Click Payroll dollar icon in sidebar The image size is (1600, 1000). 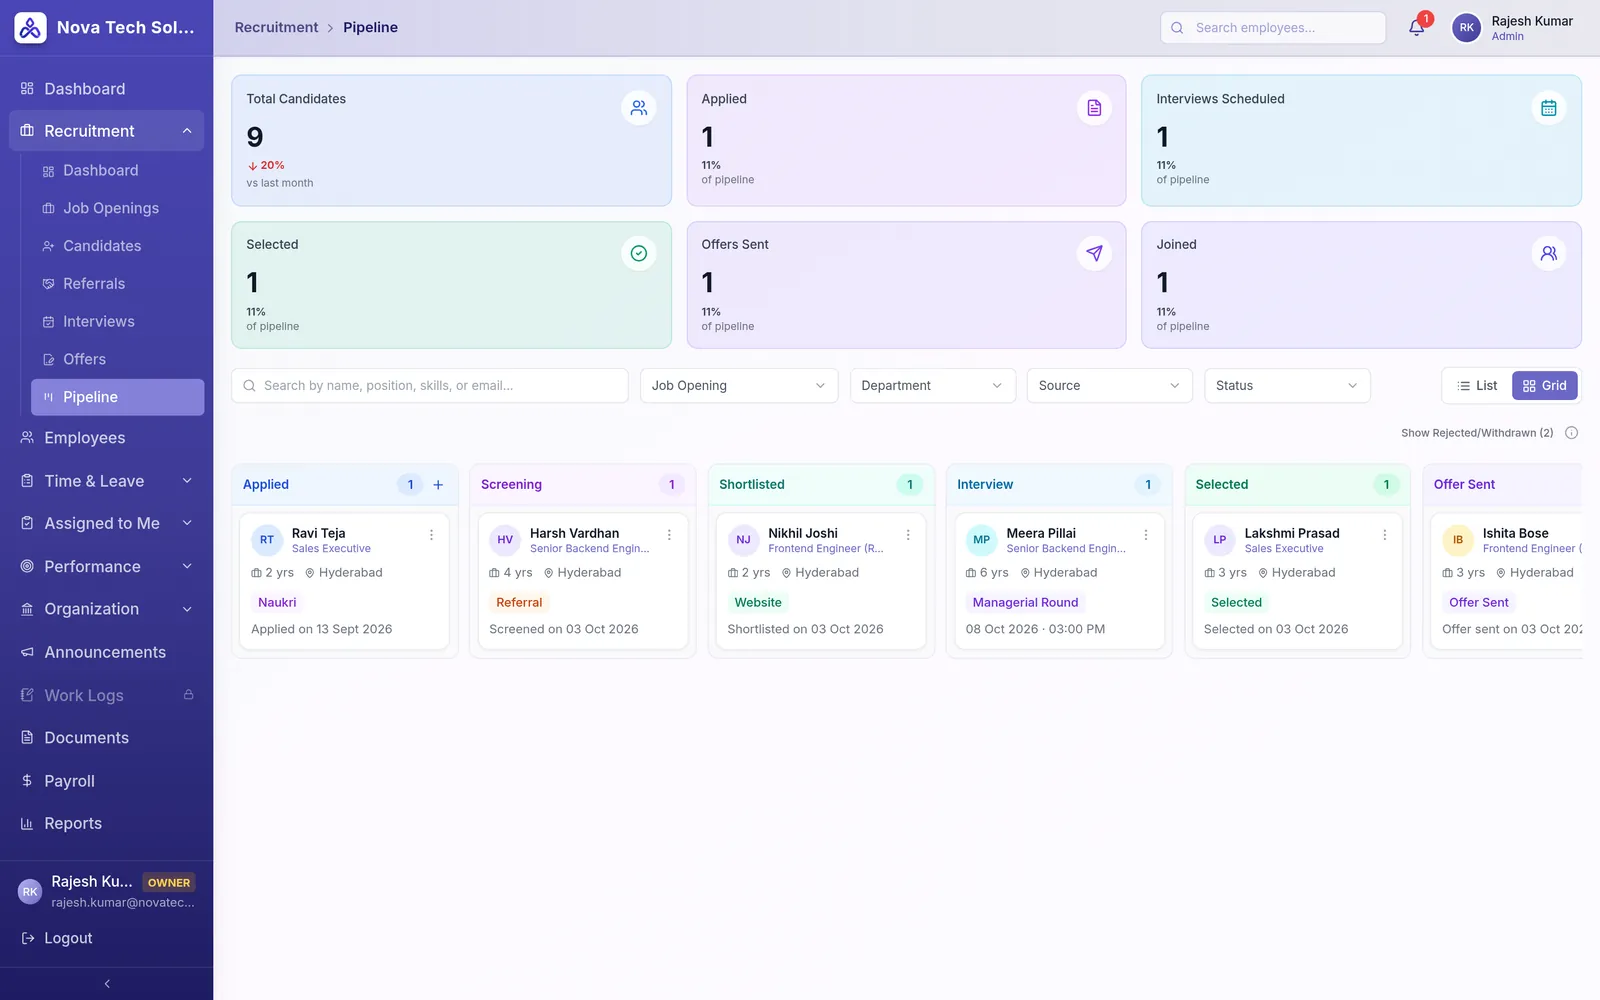pyautogui.click(x=27, y=781)
